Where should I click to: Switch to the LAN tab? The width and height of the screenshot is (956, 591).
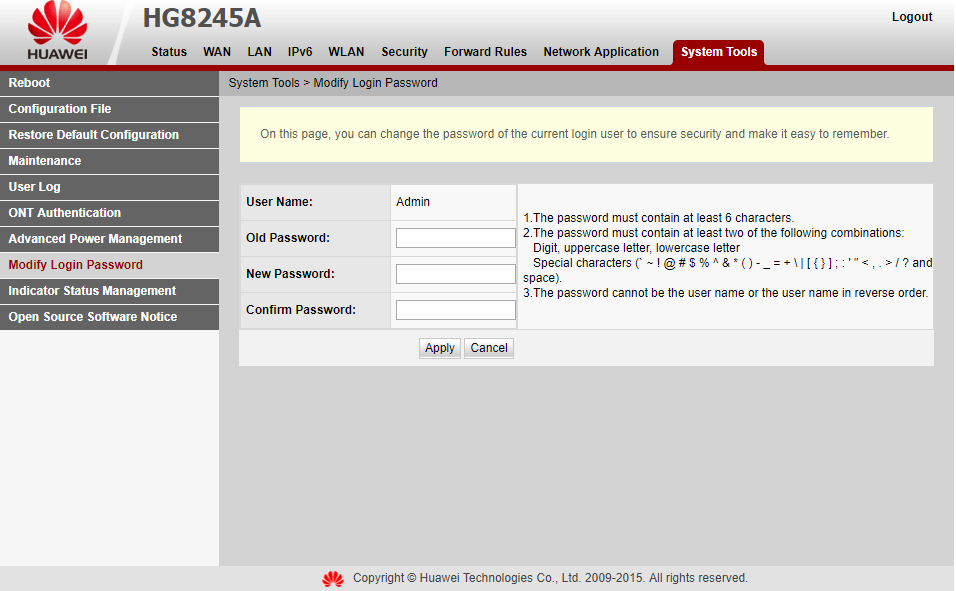pyautogui.click(x=259, y=52)
